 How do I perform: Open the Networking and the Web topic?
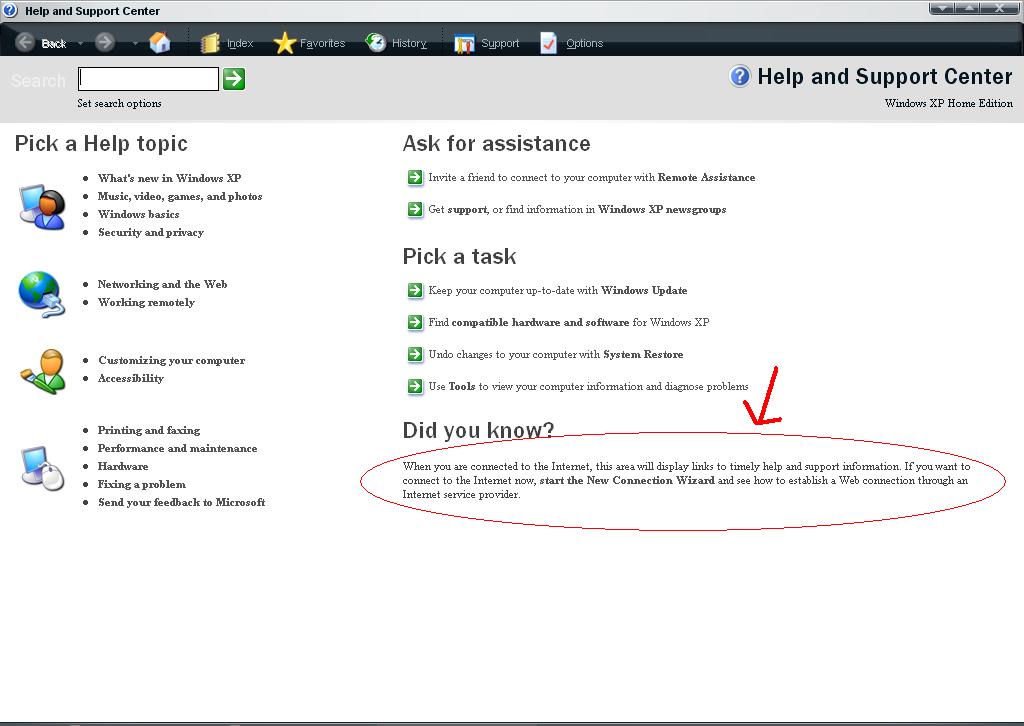pos(162,284)
